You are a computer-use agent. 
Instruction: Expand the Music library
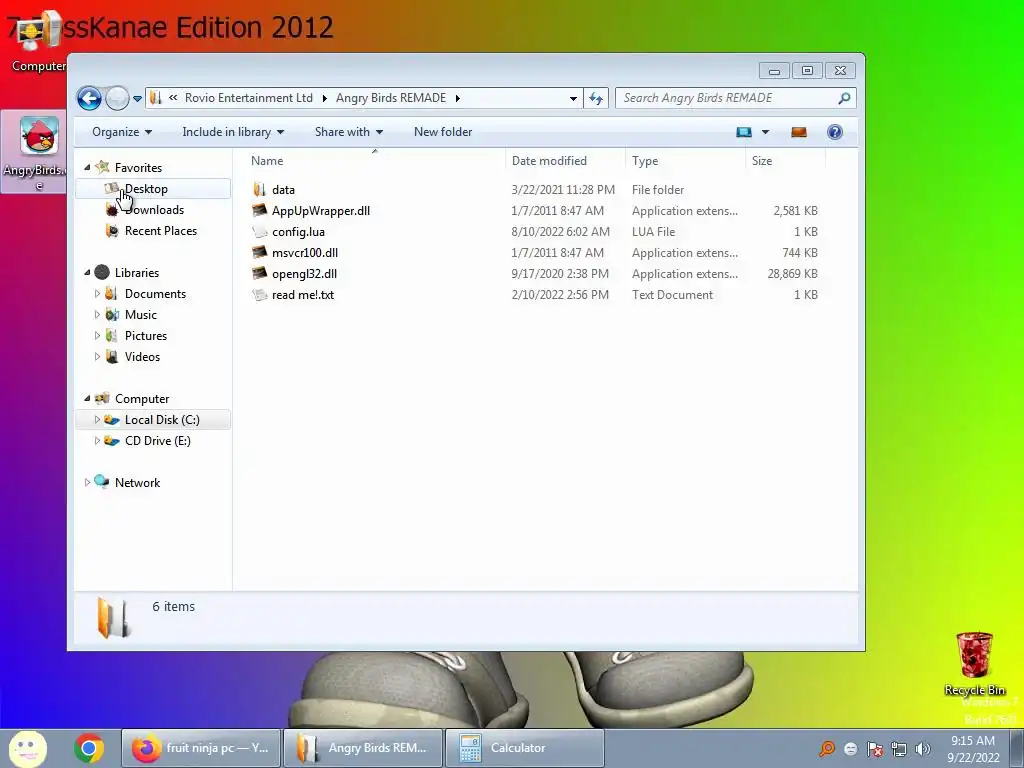[x=97, y=315]
